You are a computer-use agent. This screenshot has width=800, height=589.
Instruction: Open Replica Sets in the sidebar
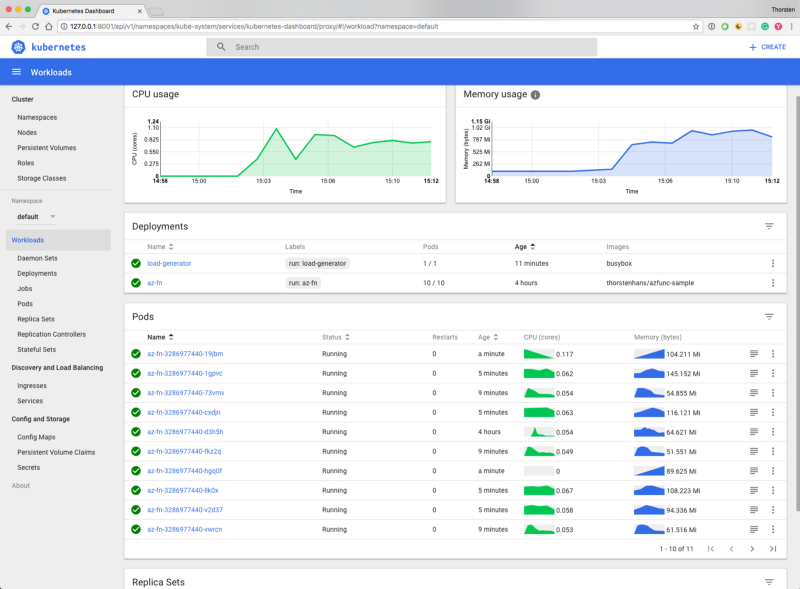click(x=35, y=319)
